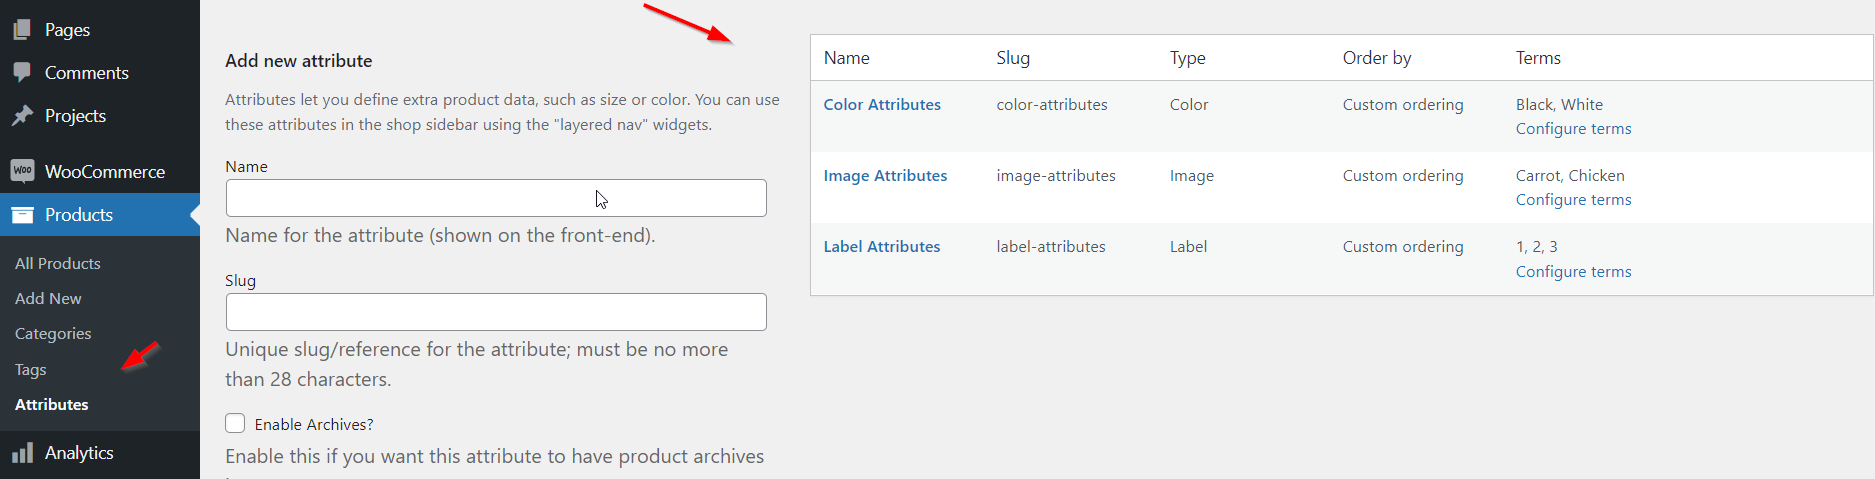Open Label Attributes link

[882, 247]
